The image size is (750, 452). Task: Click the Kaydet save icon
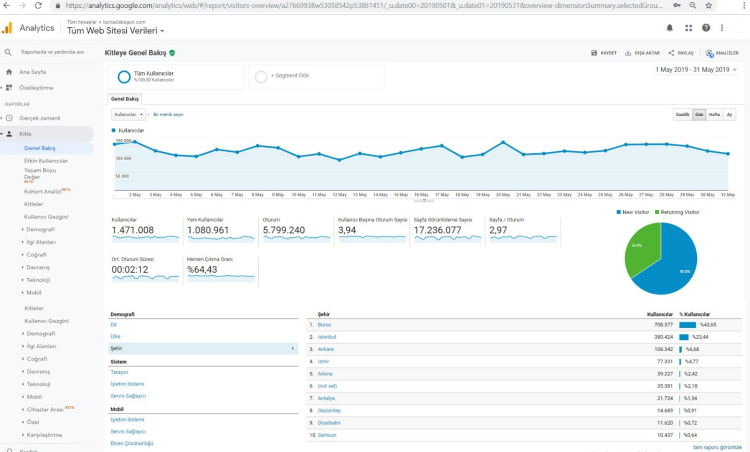point(594,53)
